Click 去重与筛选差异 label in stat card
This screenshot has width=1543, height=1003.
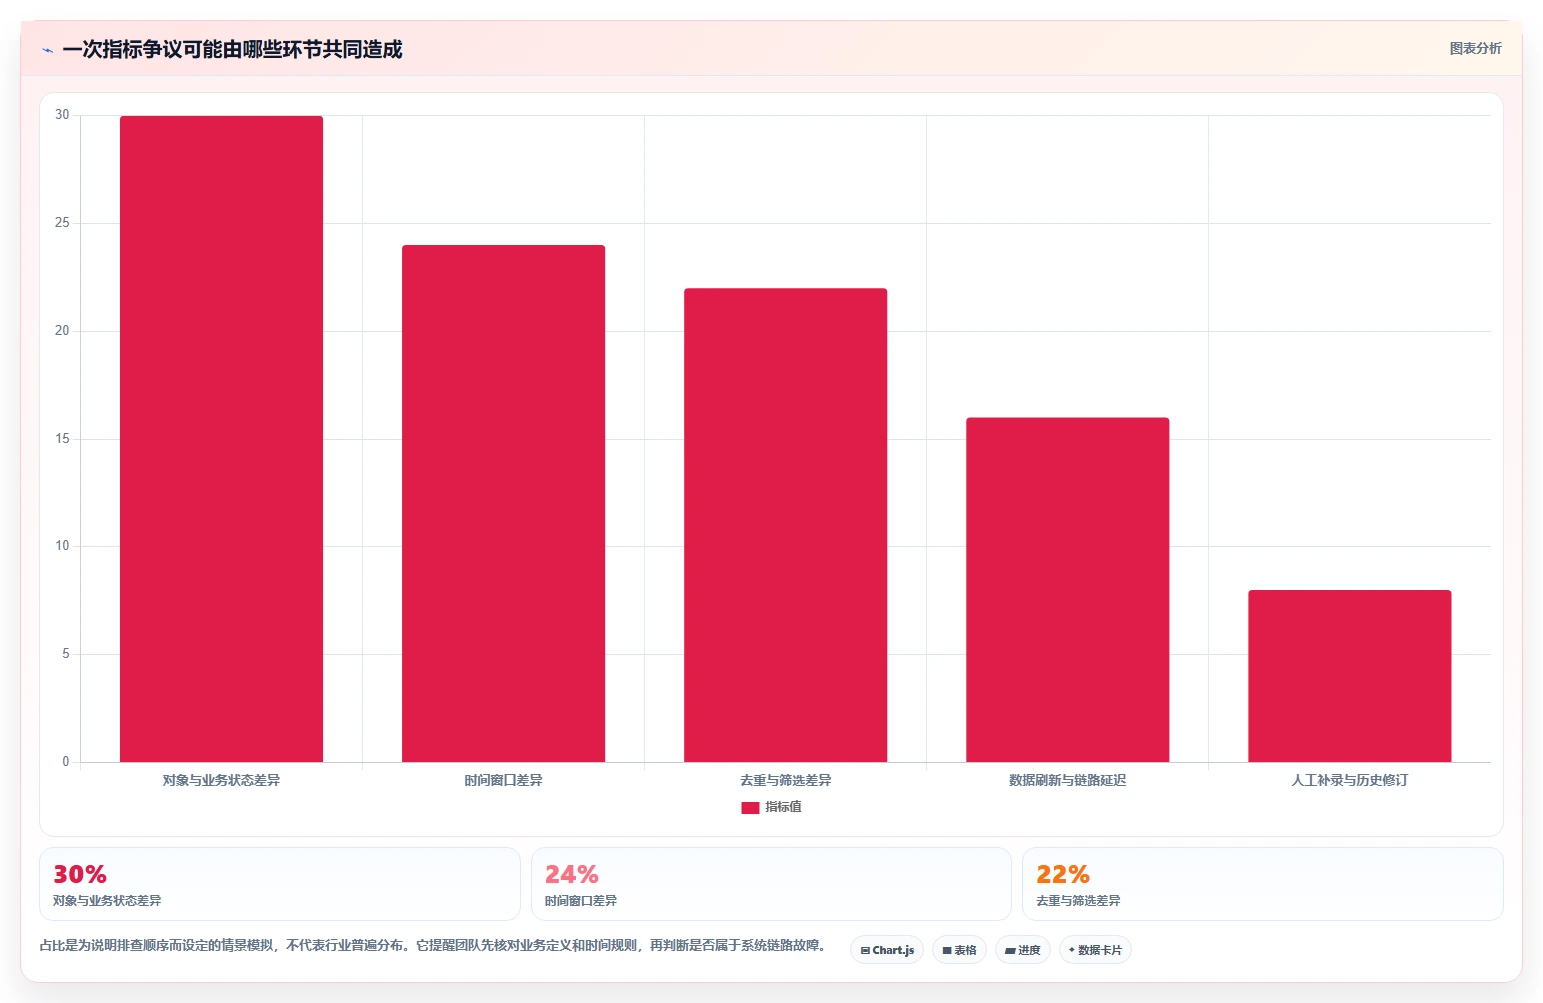[1078, 900]
